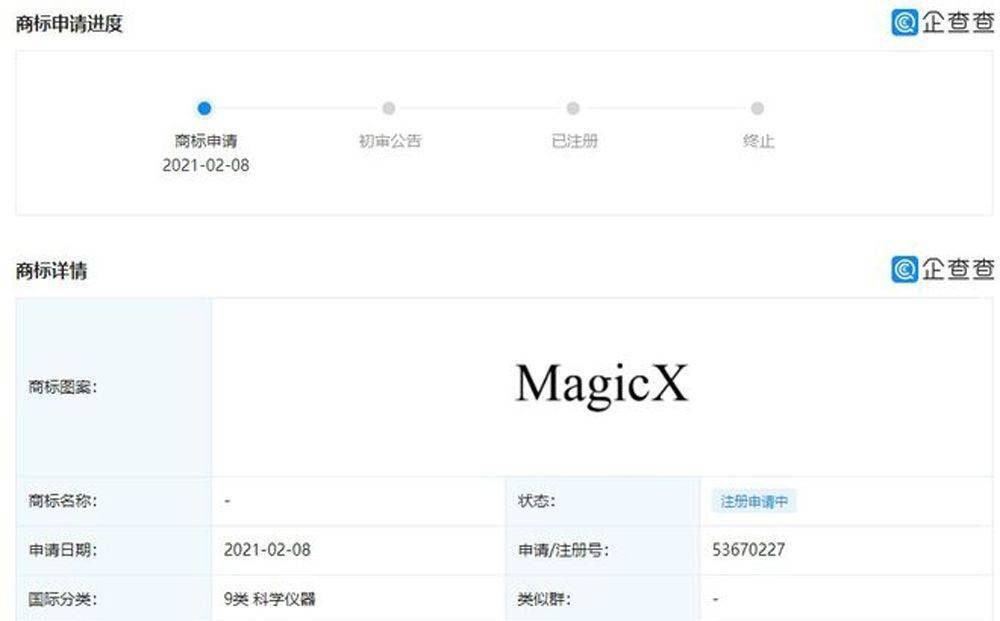Click the blue 商标申请 progress step dot
This screenshot has height=621, width=1000.
tap(204, 108)
